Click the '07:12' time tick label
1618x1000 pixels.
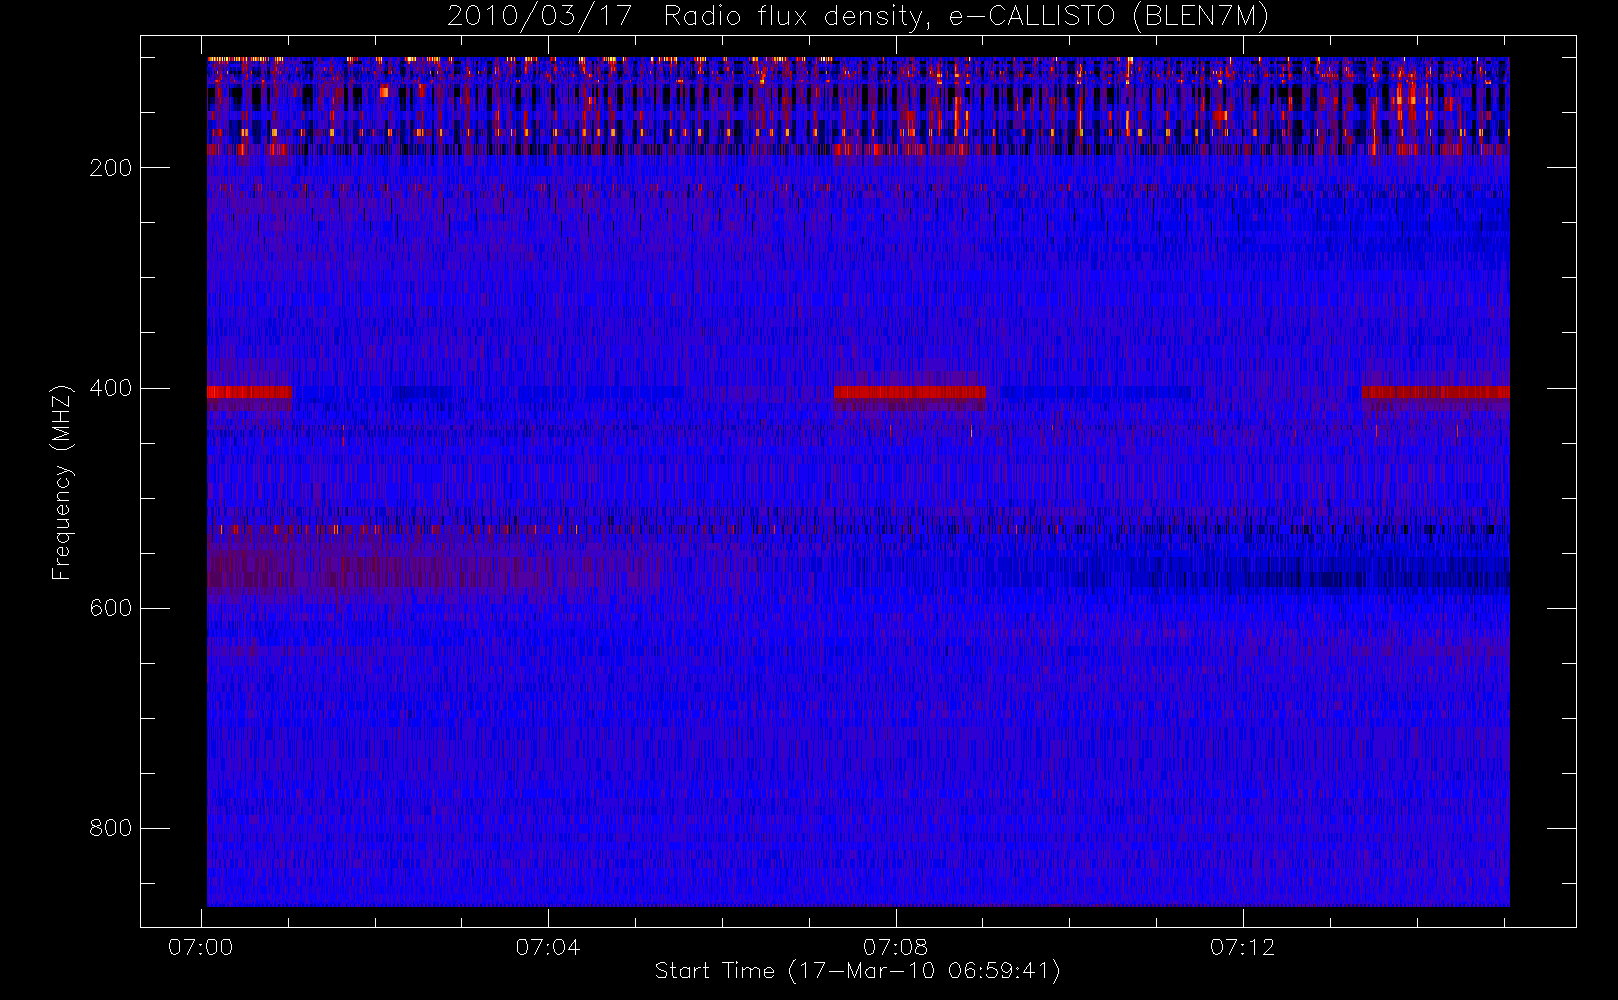pos(1243,946)
